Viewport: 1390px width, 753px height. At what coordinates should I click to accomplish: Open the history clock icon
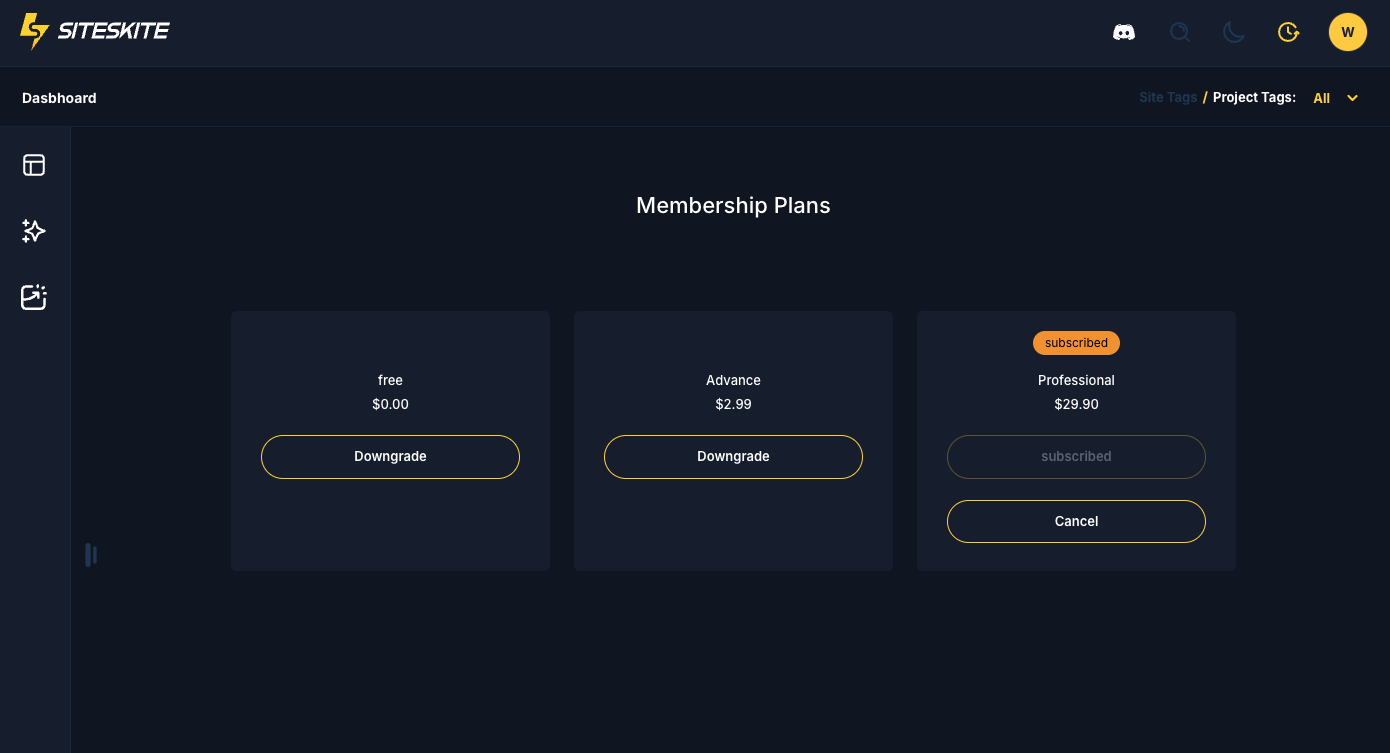(1289, 32)
